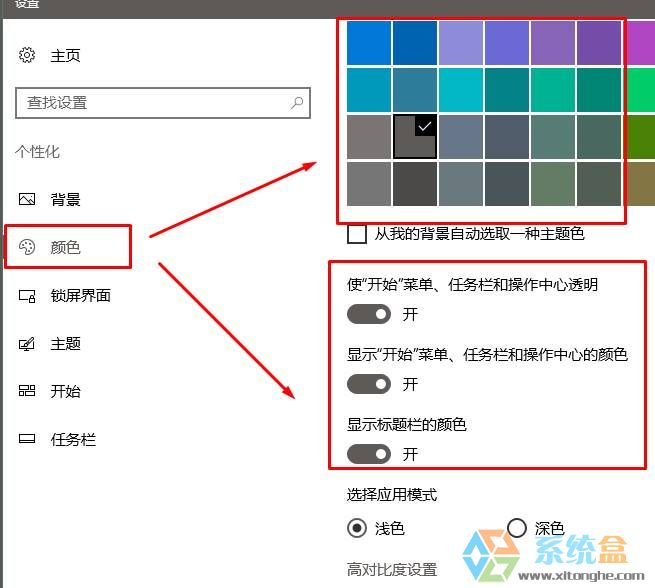The width and height of the screenshot is (655, 588).
Task: Click the magnifier icon in 查找设置 box
Action: pyautogui.click(x=297, y=103)
